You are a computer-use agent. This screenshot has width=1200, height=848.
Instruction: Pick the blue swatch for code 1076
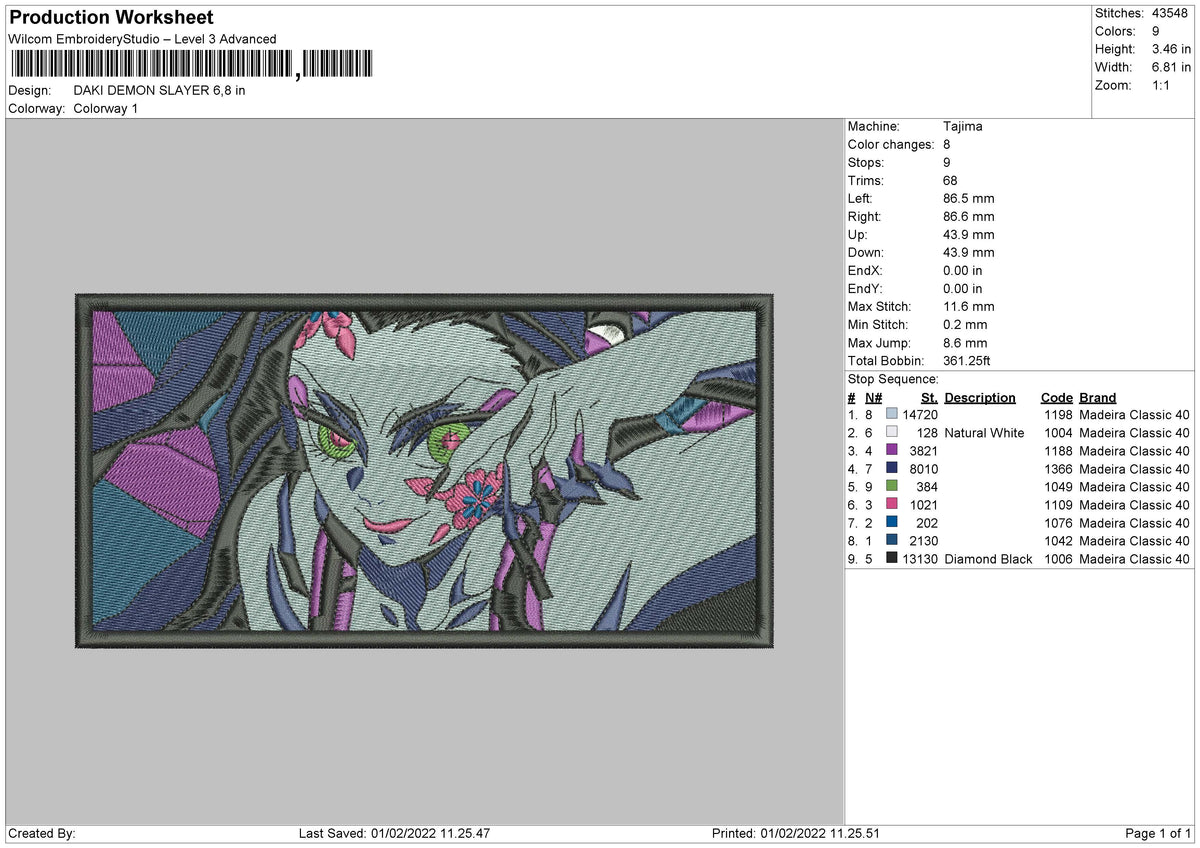[x=892, y=523]
